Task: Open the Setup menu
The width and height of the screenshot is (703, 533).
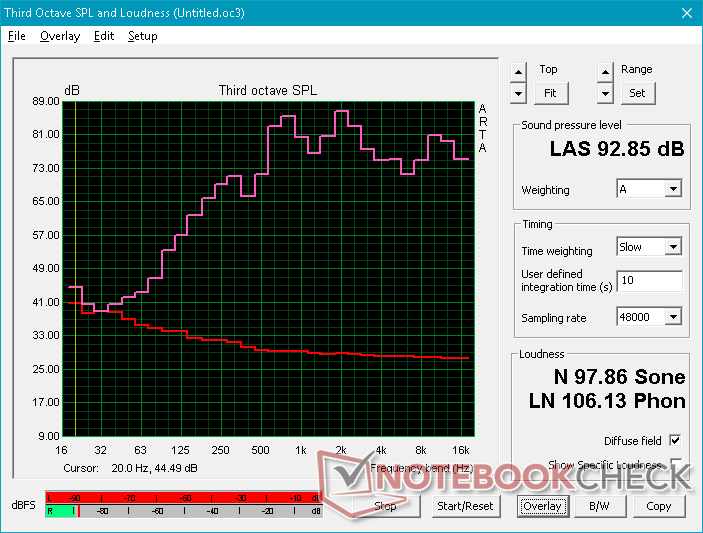Action: (x=143, y=36)
